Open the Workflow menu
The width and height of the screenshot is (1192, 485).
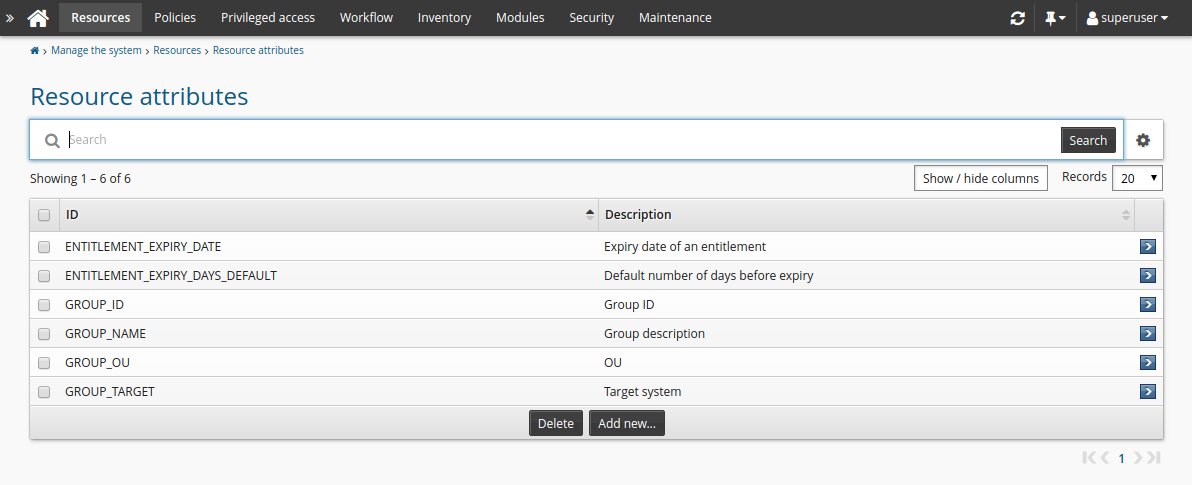point(366,17)
